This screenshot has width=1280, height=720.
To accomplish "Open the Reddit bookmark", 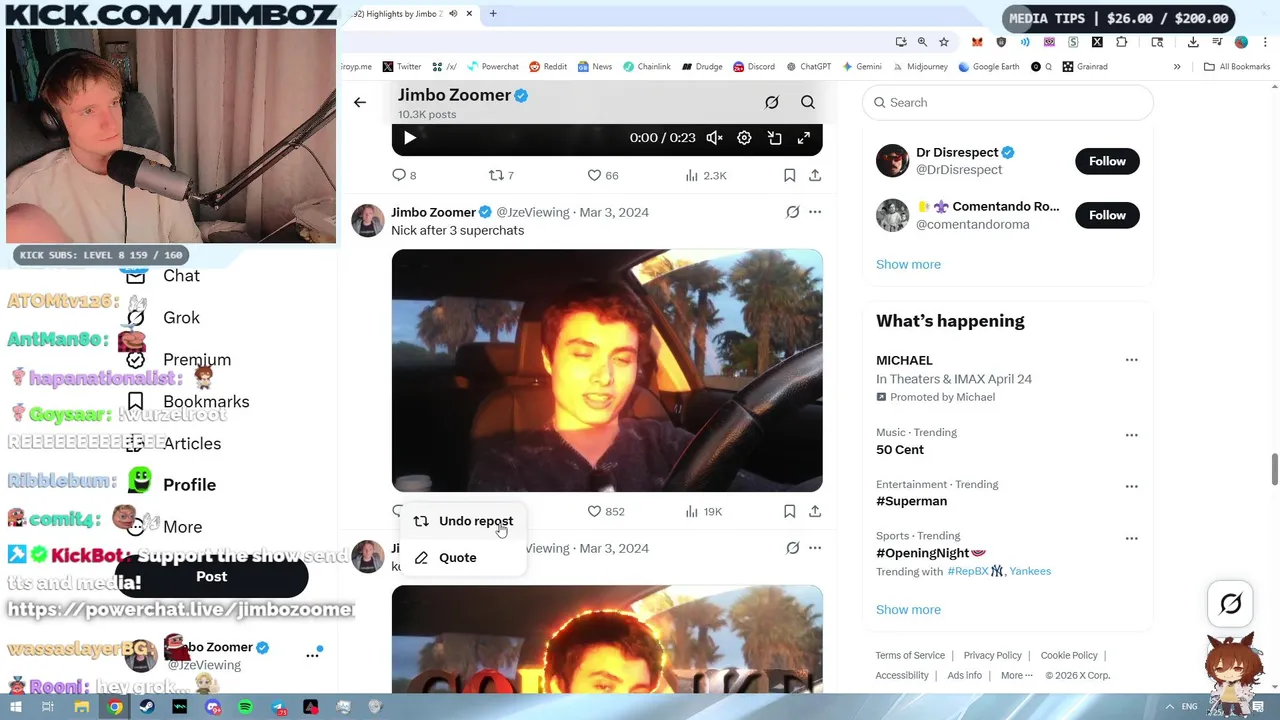I will click(548, 67).
